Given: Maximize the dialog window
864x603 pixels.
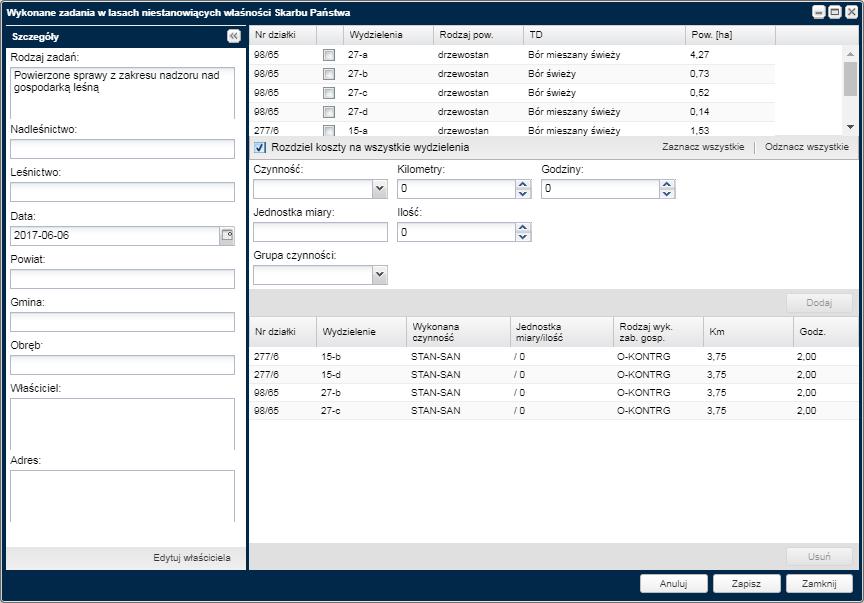Looking at the screenshot, I should 835,12.
